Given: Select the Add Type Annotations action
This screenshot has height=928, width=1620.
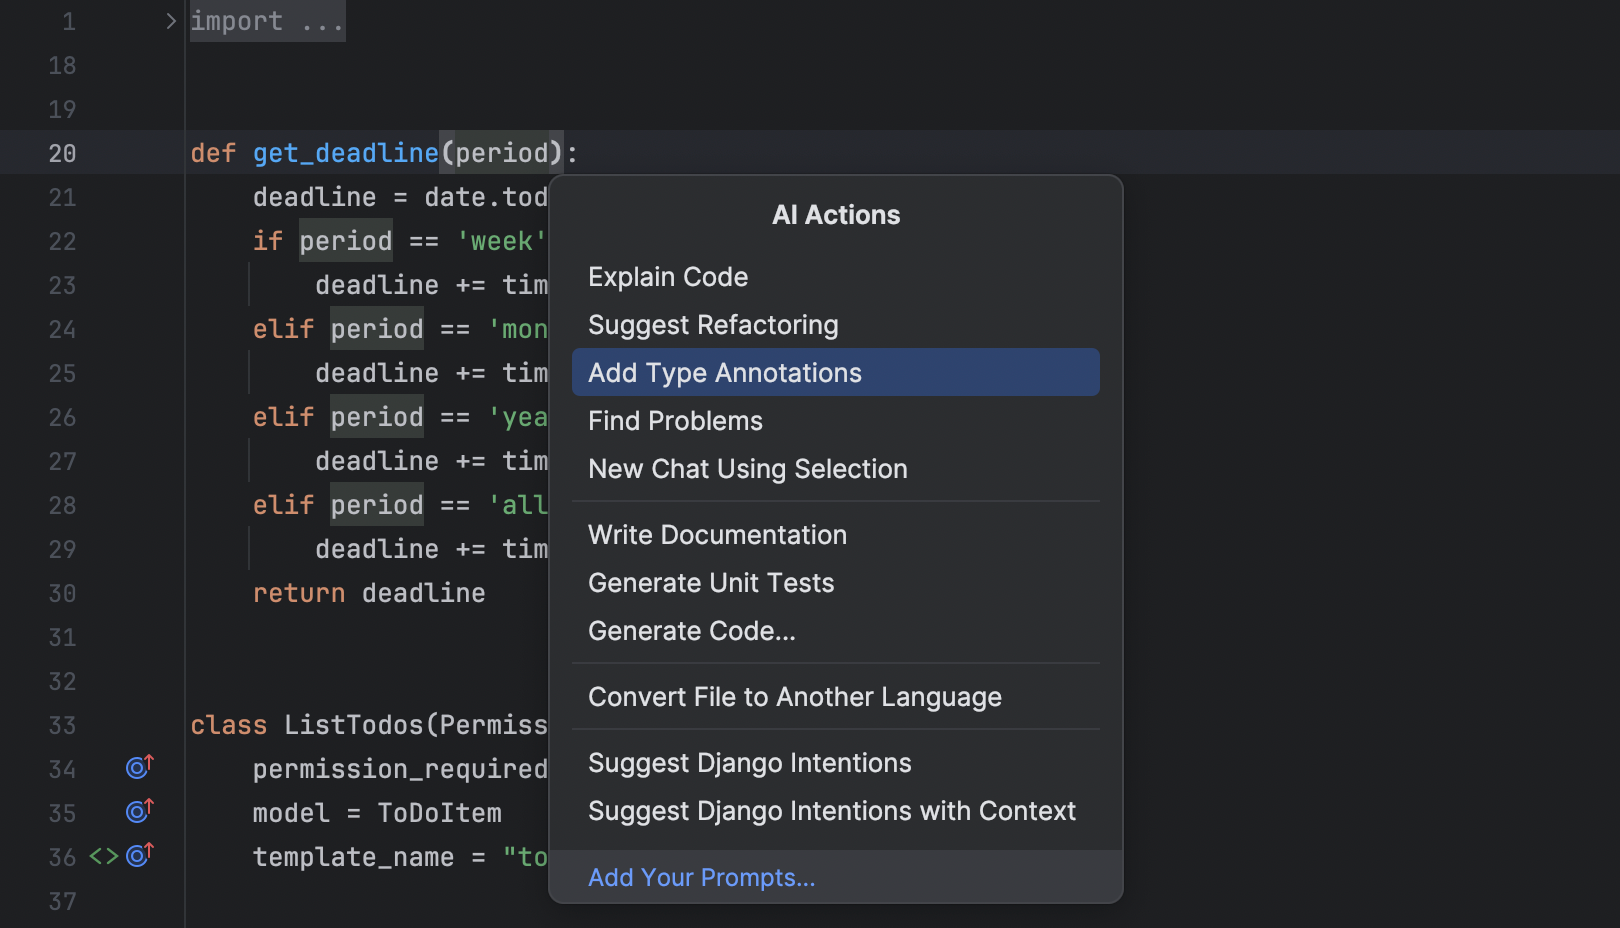Looking at the screenshot, I should coord(724,373).
